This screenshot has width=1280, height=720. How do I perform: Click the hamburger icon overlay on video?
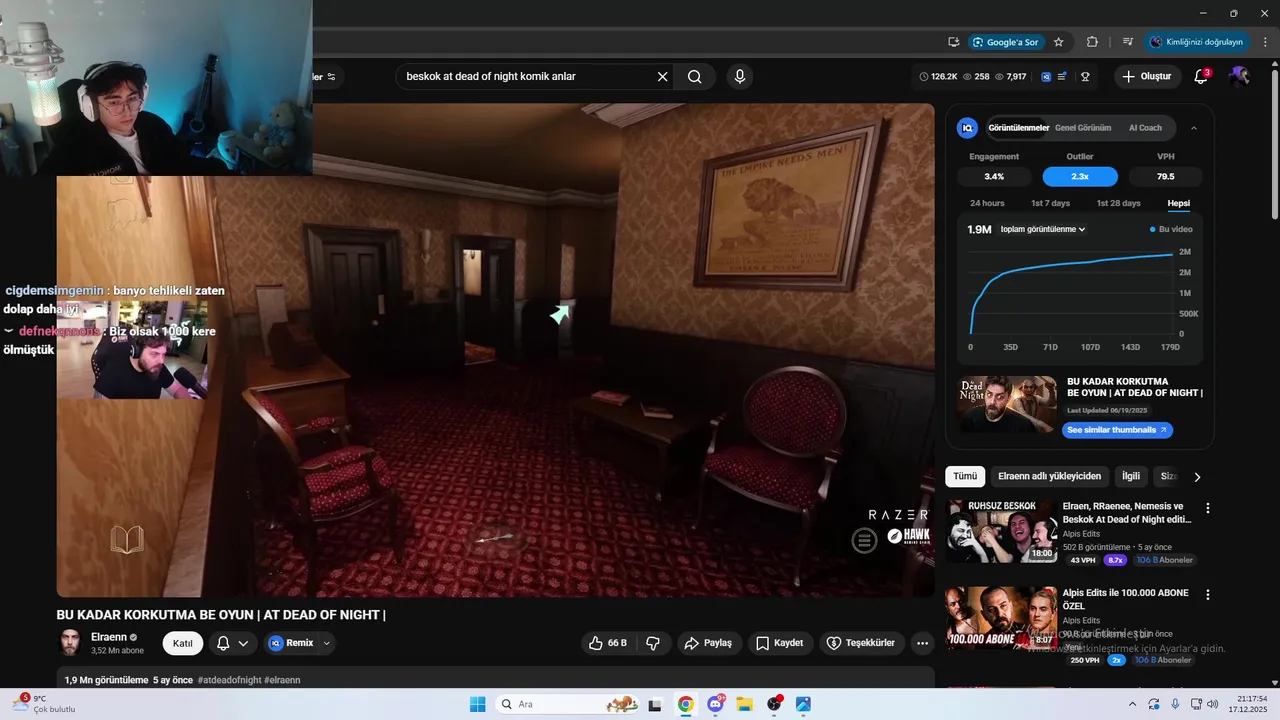pos(864,541)
